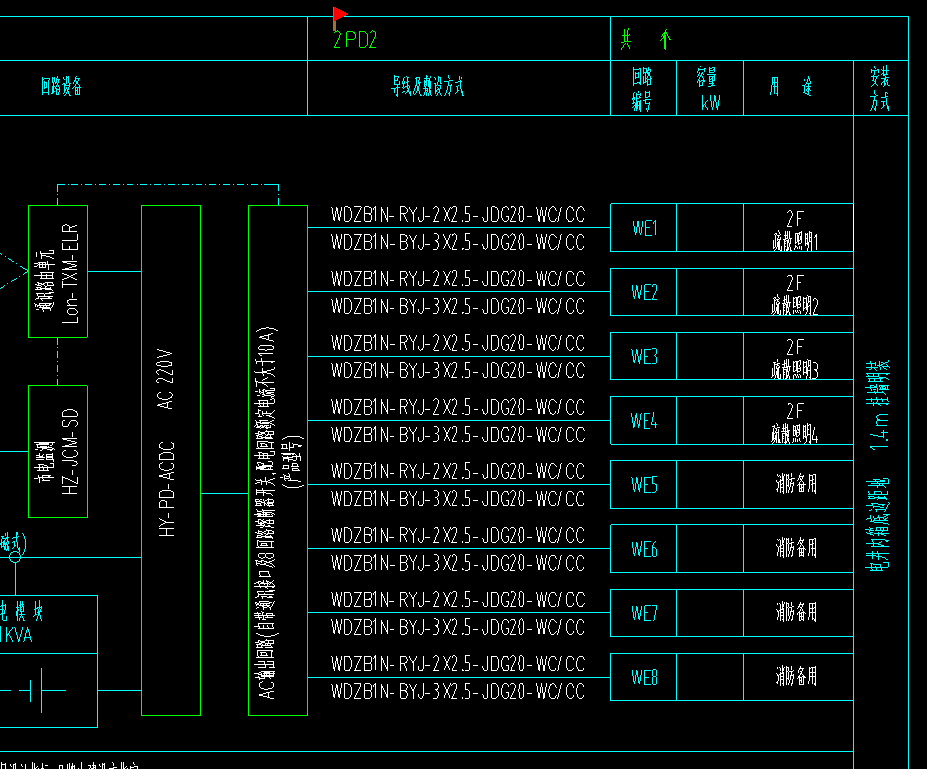Select the WE4 circuit number cell
The width and height of the screenshot is (927, 769).
click(x=643, y=421)
